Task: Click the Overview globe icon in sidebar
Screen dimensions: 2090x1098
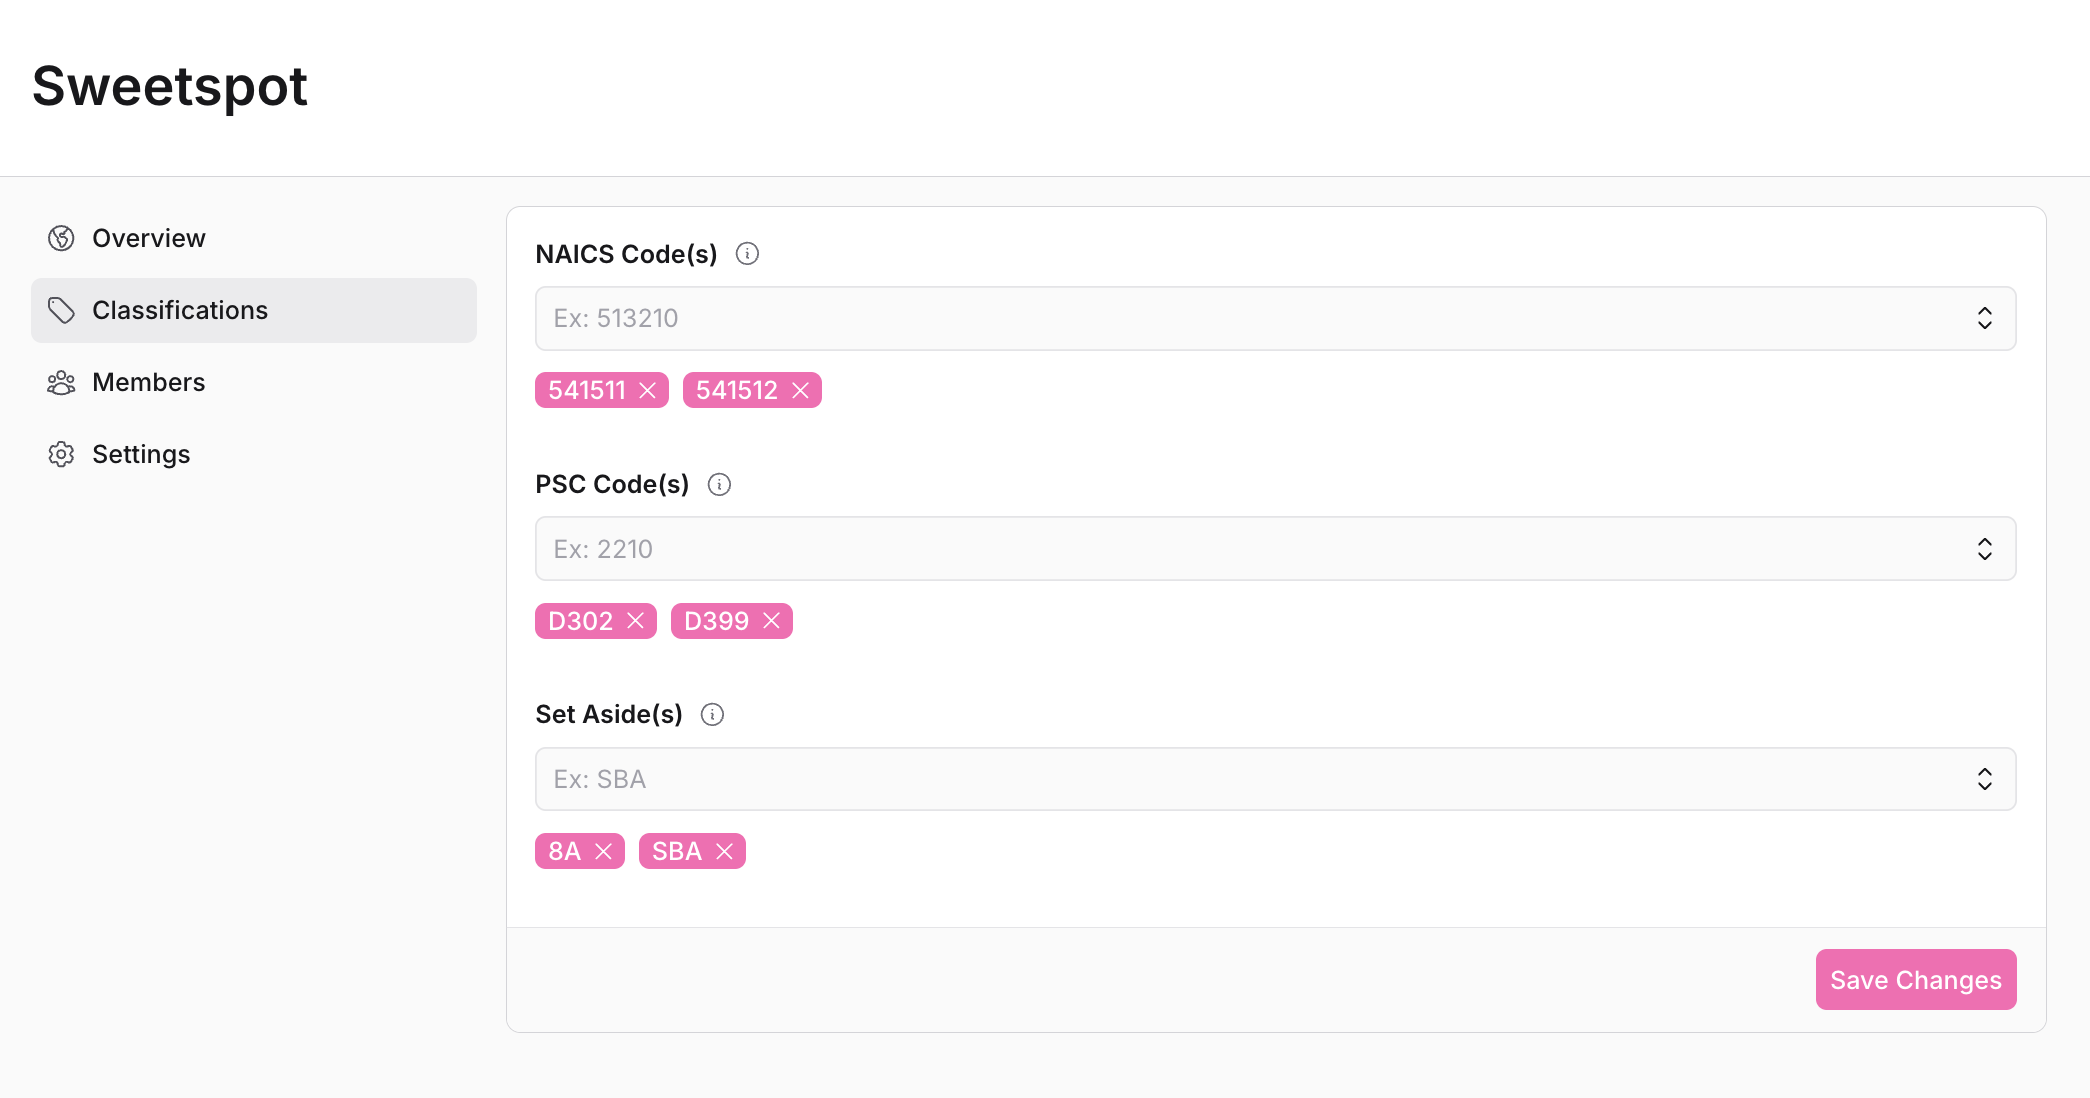Action: 61,238
